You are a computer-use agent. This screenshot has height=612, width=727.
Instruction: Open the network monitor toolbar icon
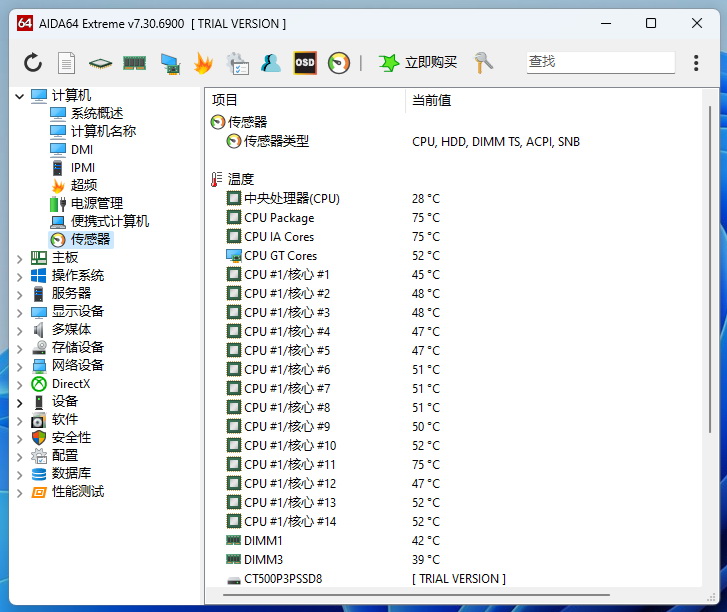pyautogui.click(x=170, y=64)
